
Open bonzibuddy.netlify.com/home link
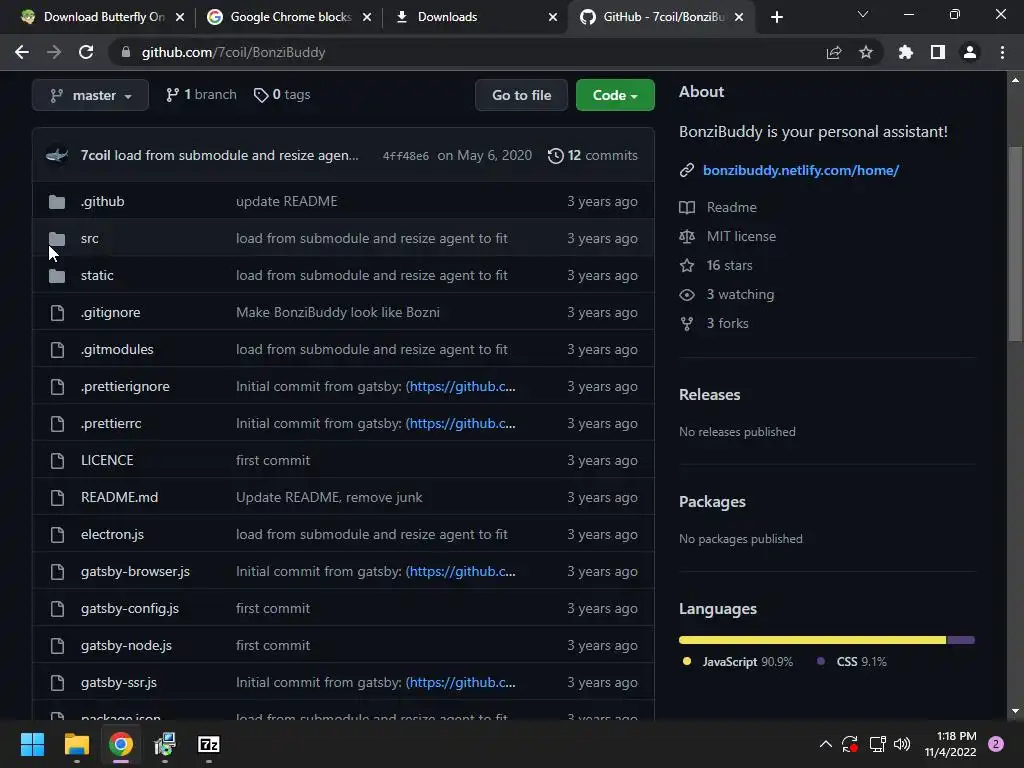coord(801,170)
